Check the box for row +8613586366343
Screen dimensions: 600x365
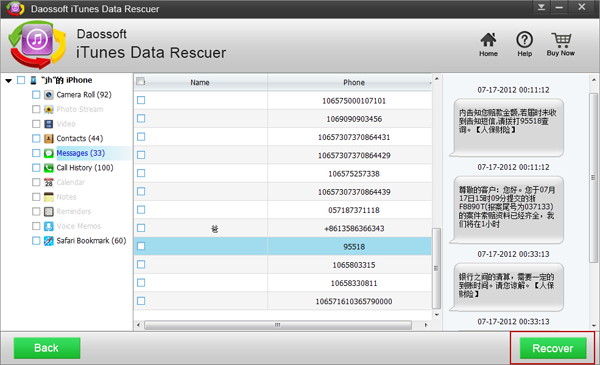(141, 228)
